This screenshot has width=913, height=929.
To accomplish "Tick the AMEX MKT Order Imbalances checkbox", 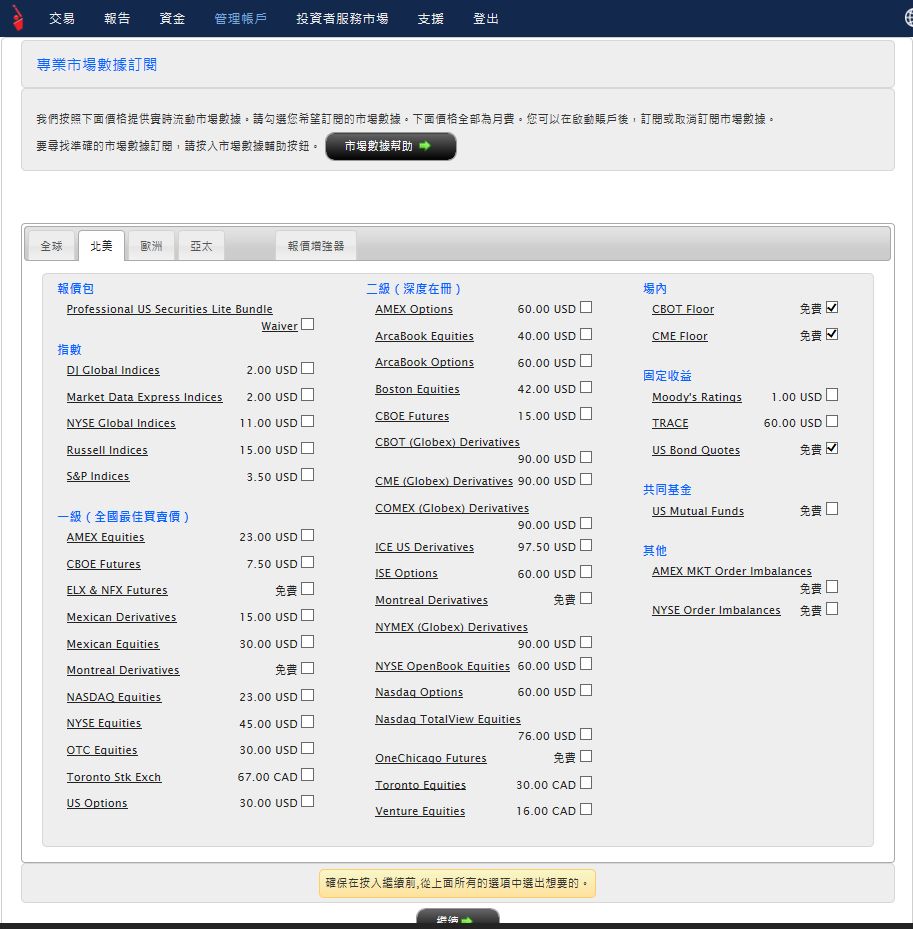I will pyautogui.click(x=832, y=587).
